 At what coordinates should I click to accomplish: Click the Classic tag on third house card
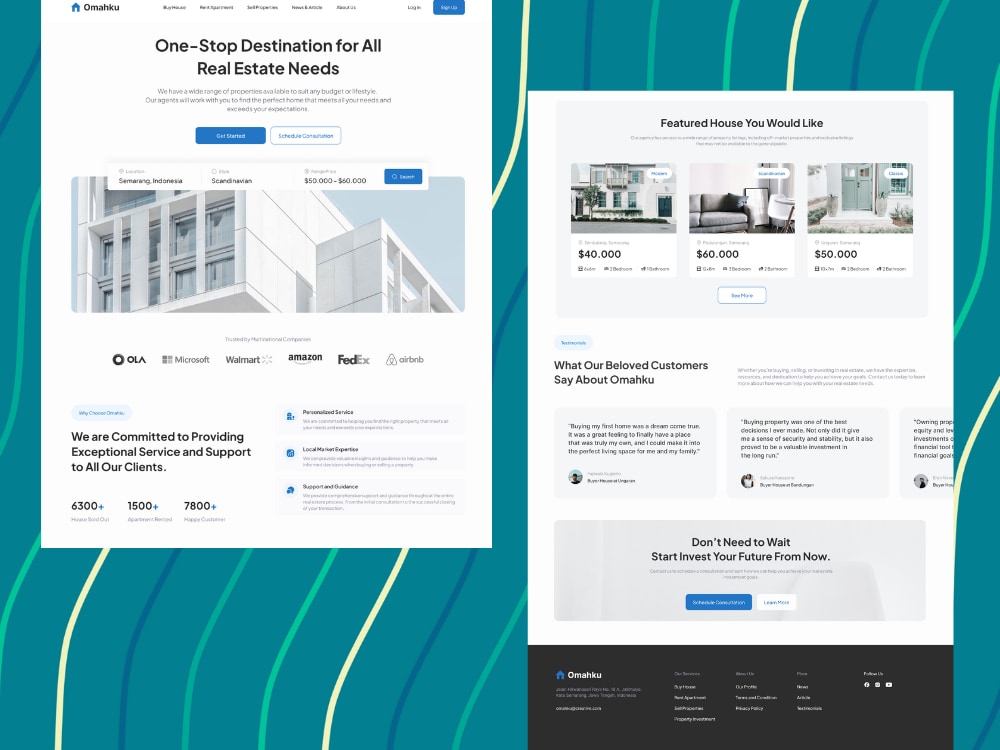pyautogui.click(x=896, y=173)
